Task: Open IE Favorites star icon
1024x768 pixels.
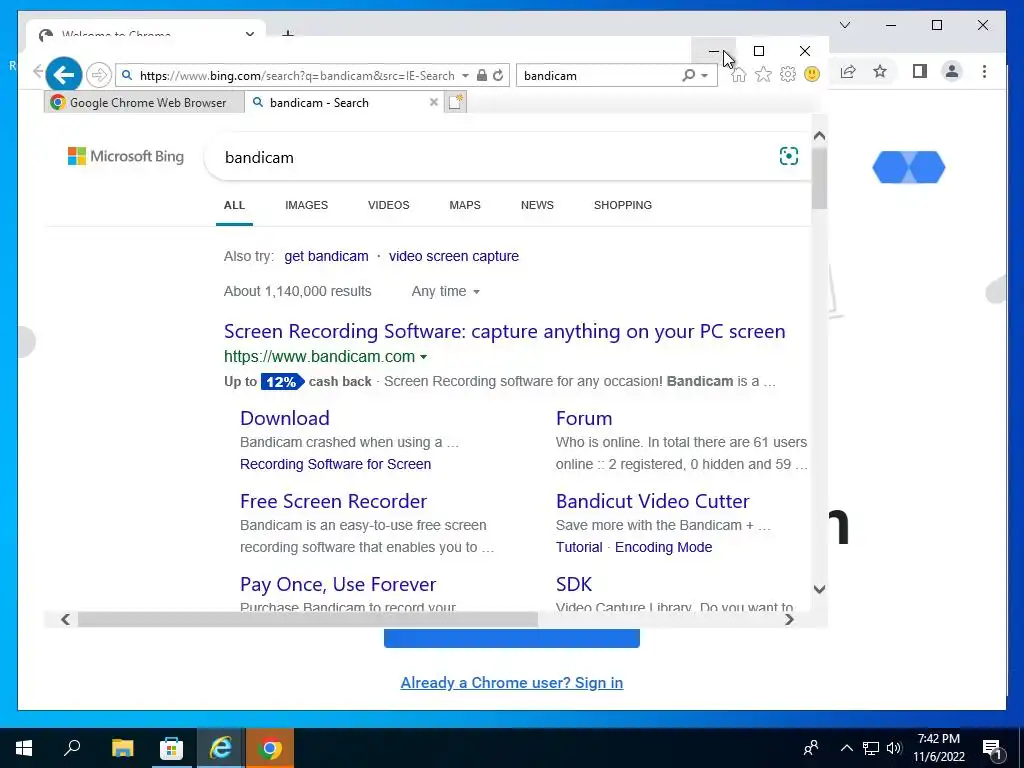Action: tap(763, 74)
